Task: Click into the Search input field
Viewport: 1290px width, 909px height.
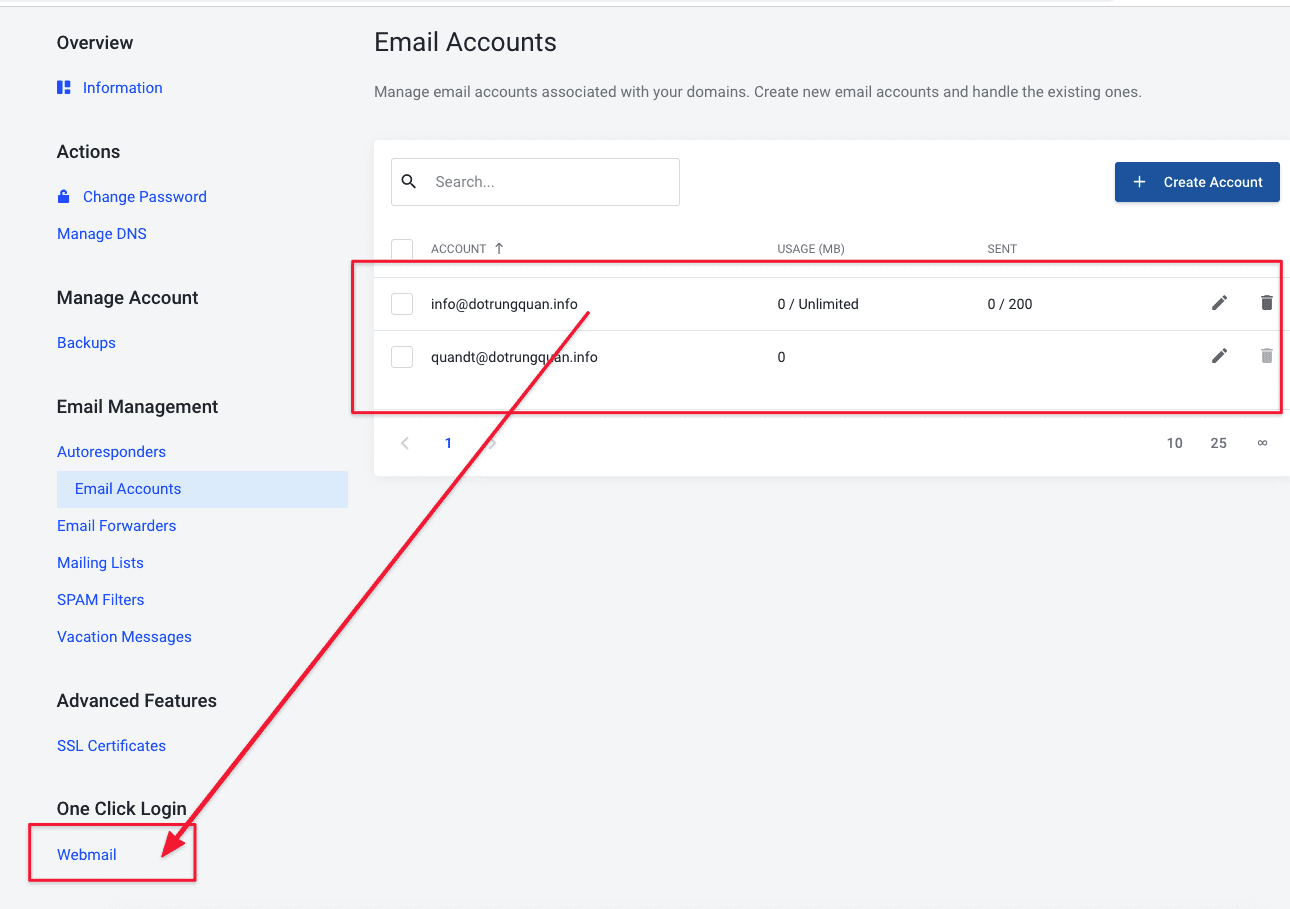Action: pyautogui.click(x=550, y=182)
